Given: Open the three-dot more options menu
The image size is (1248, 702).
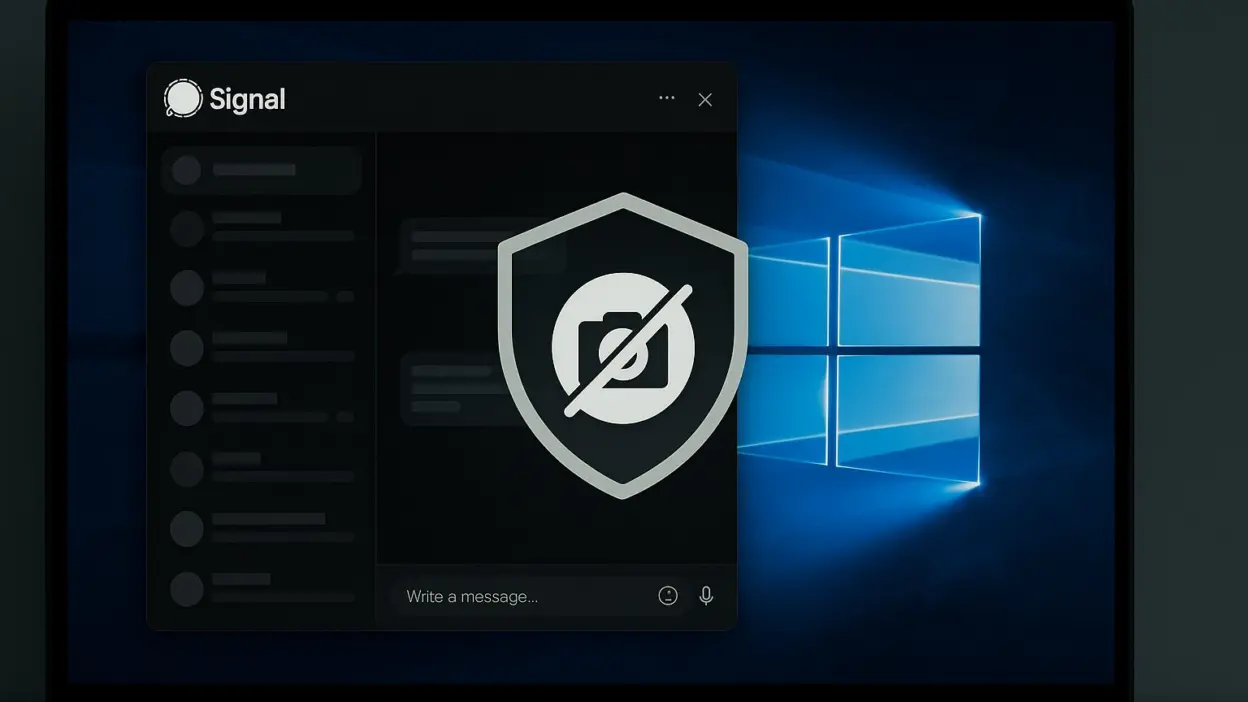Looking at the screenshot, I should click(x=667, y=98).
